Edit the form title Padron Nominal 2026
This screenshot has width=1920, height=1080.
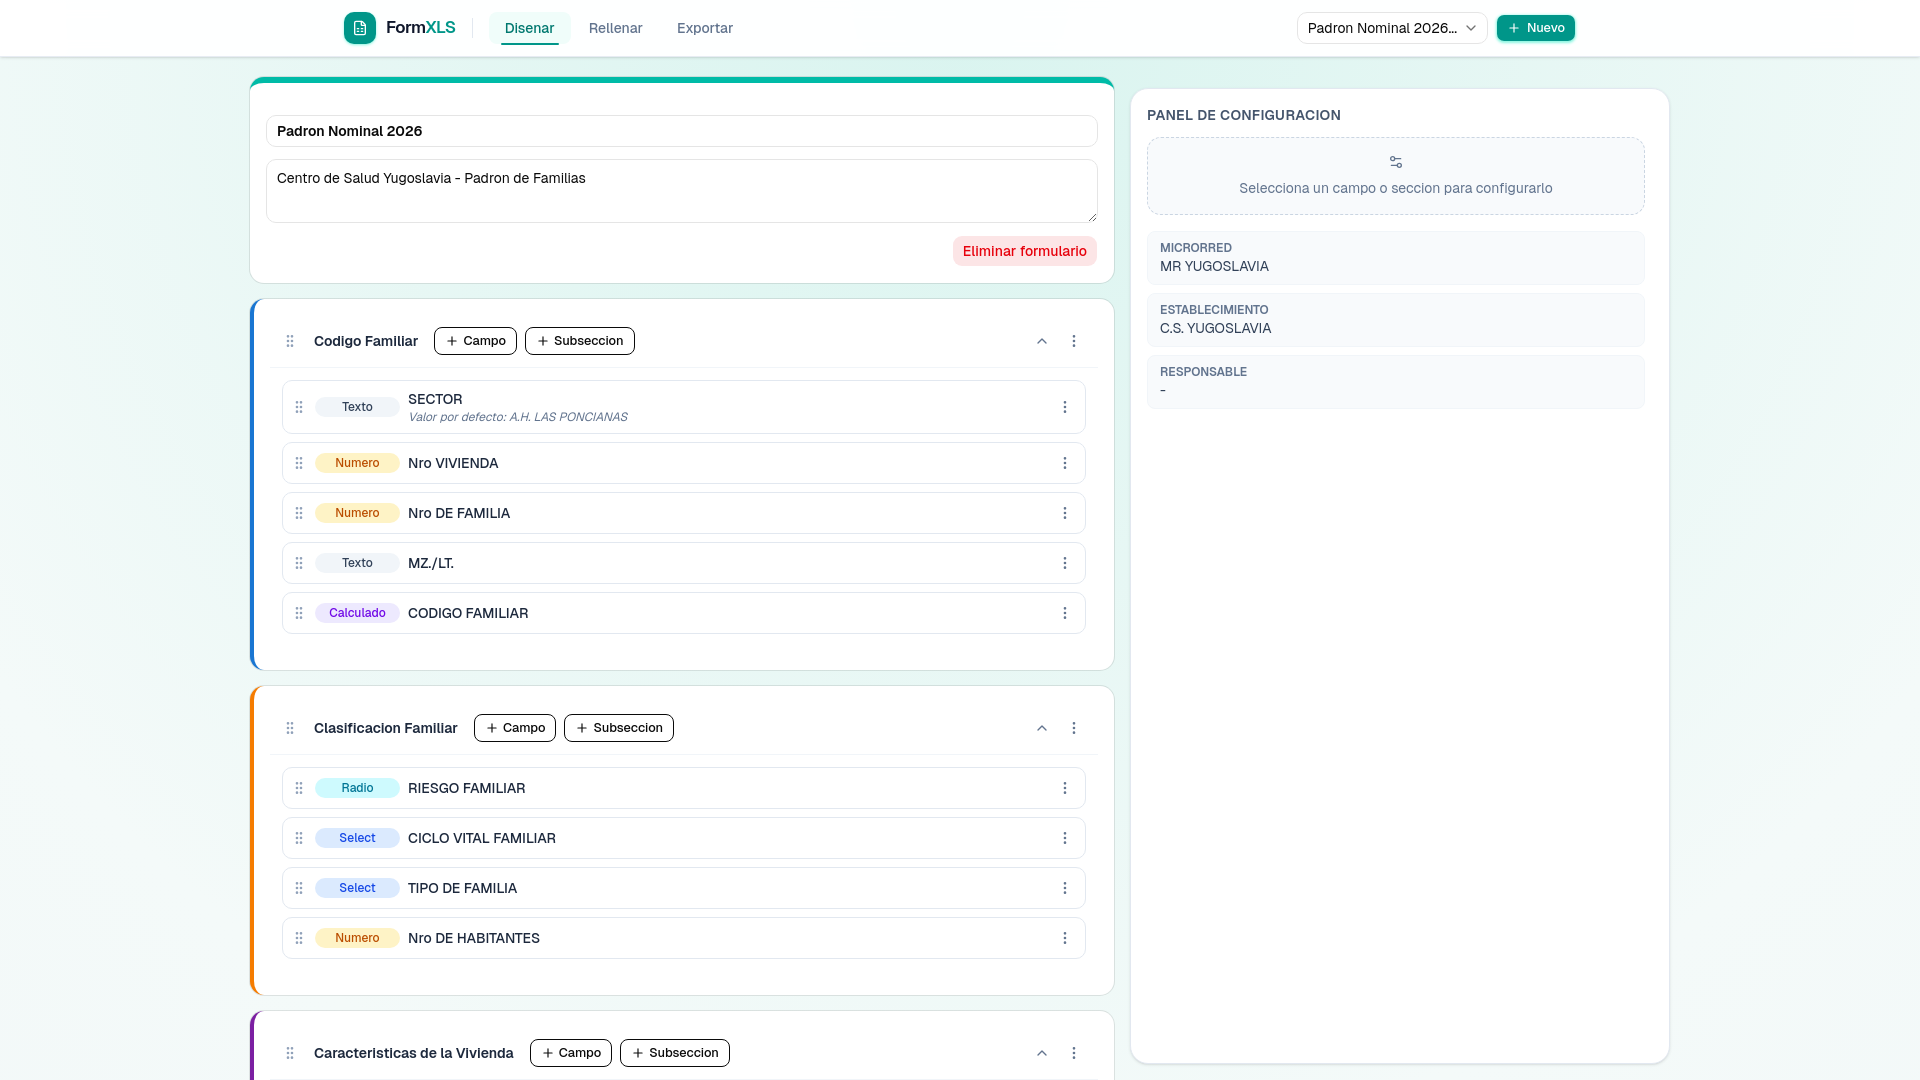[x=682, y=131]
